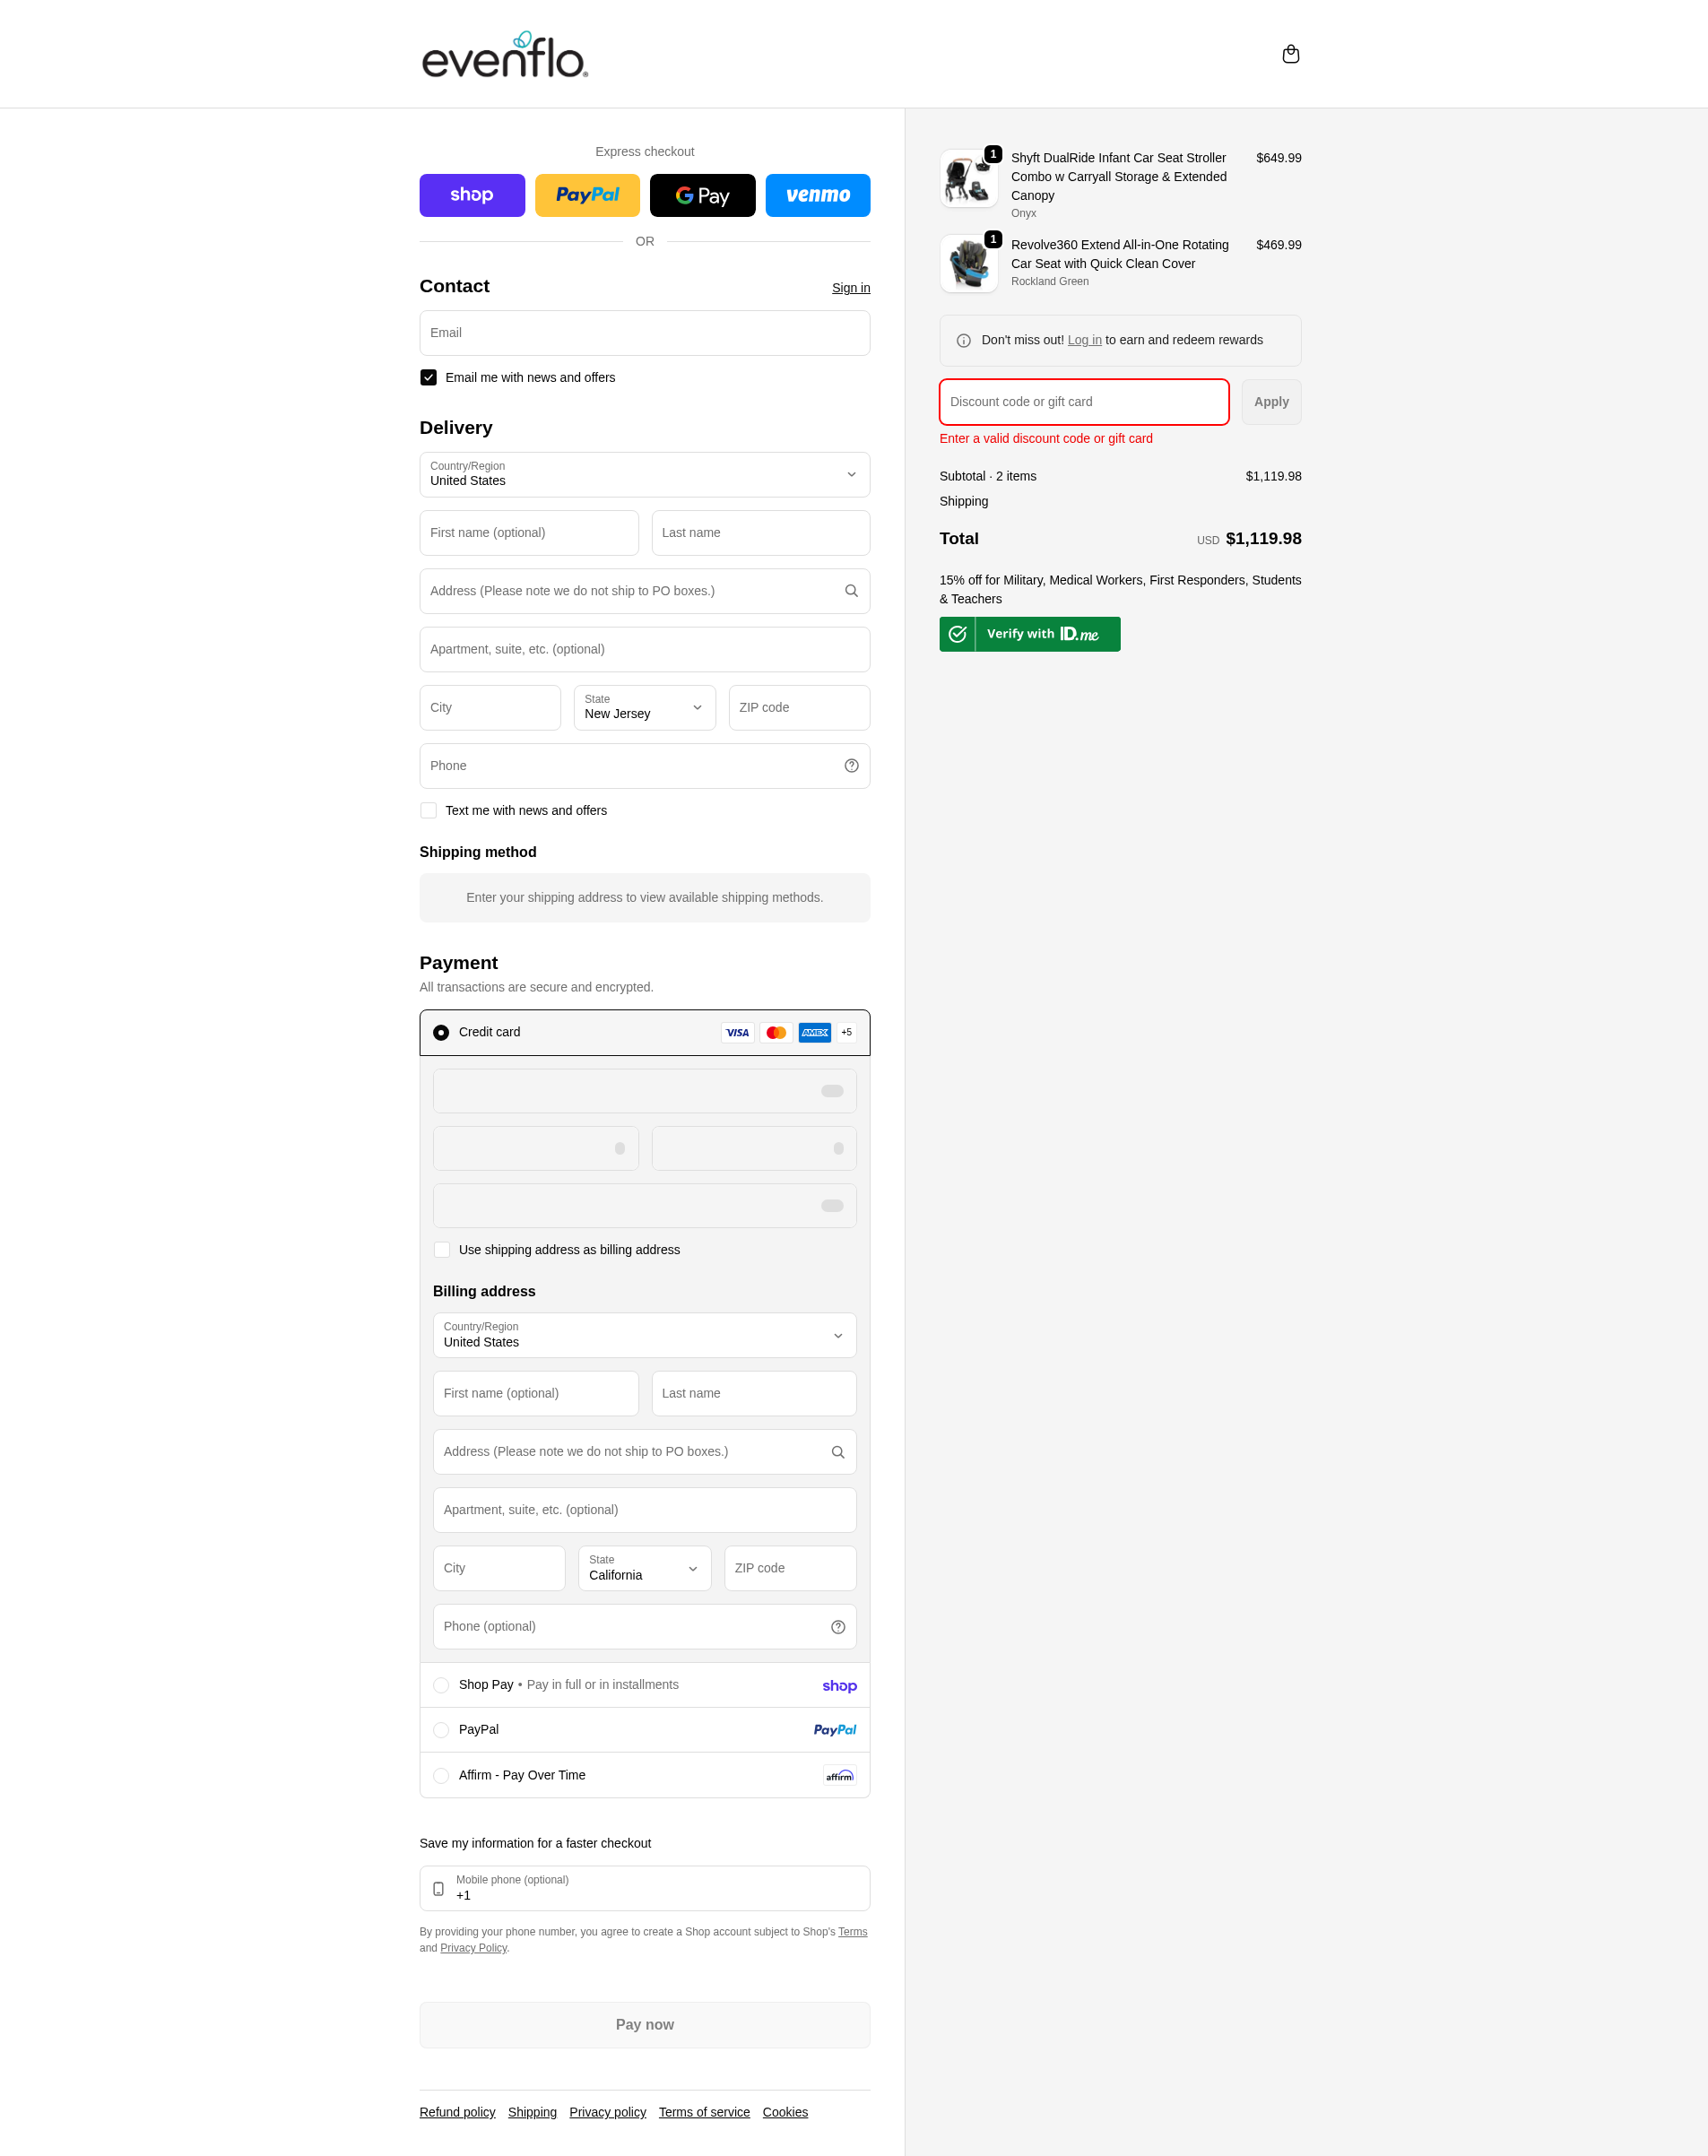Enable Text me with news and offers
Screen dimensions: 1708x2156
[428, 810]
